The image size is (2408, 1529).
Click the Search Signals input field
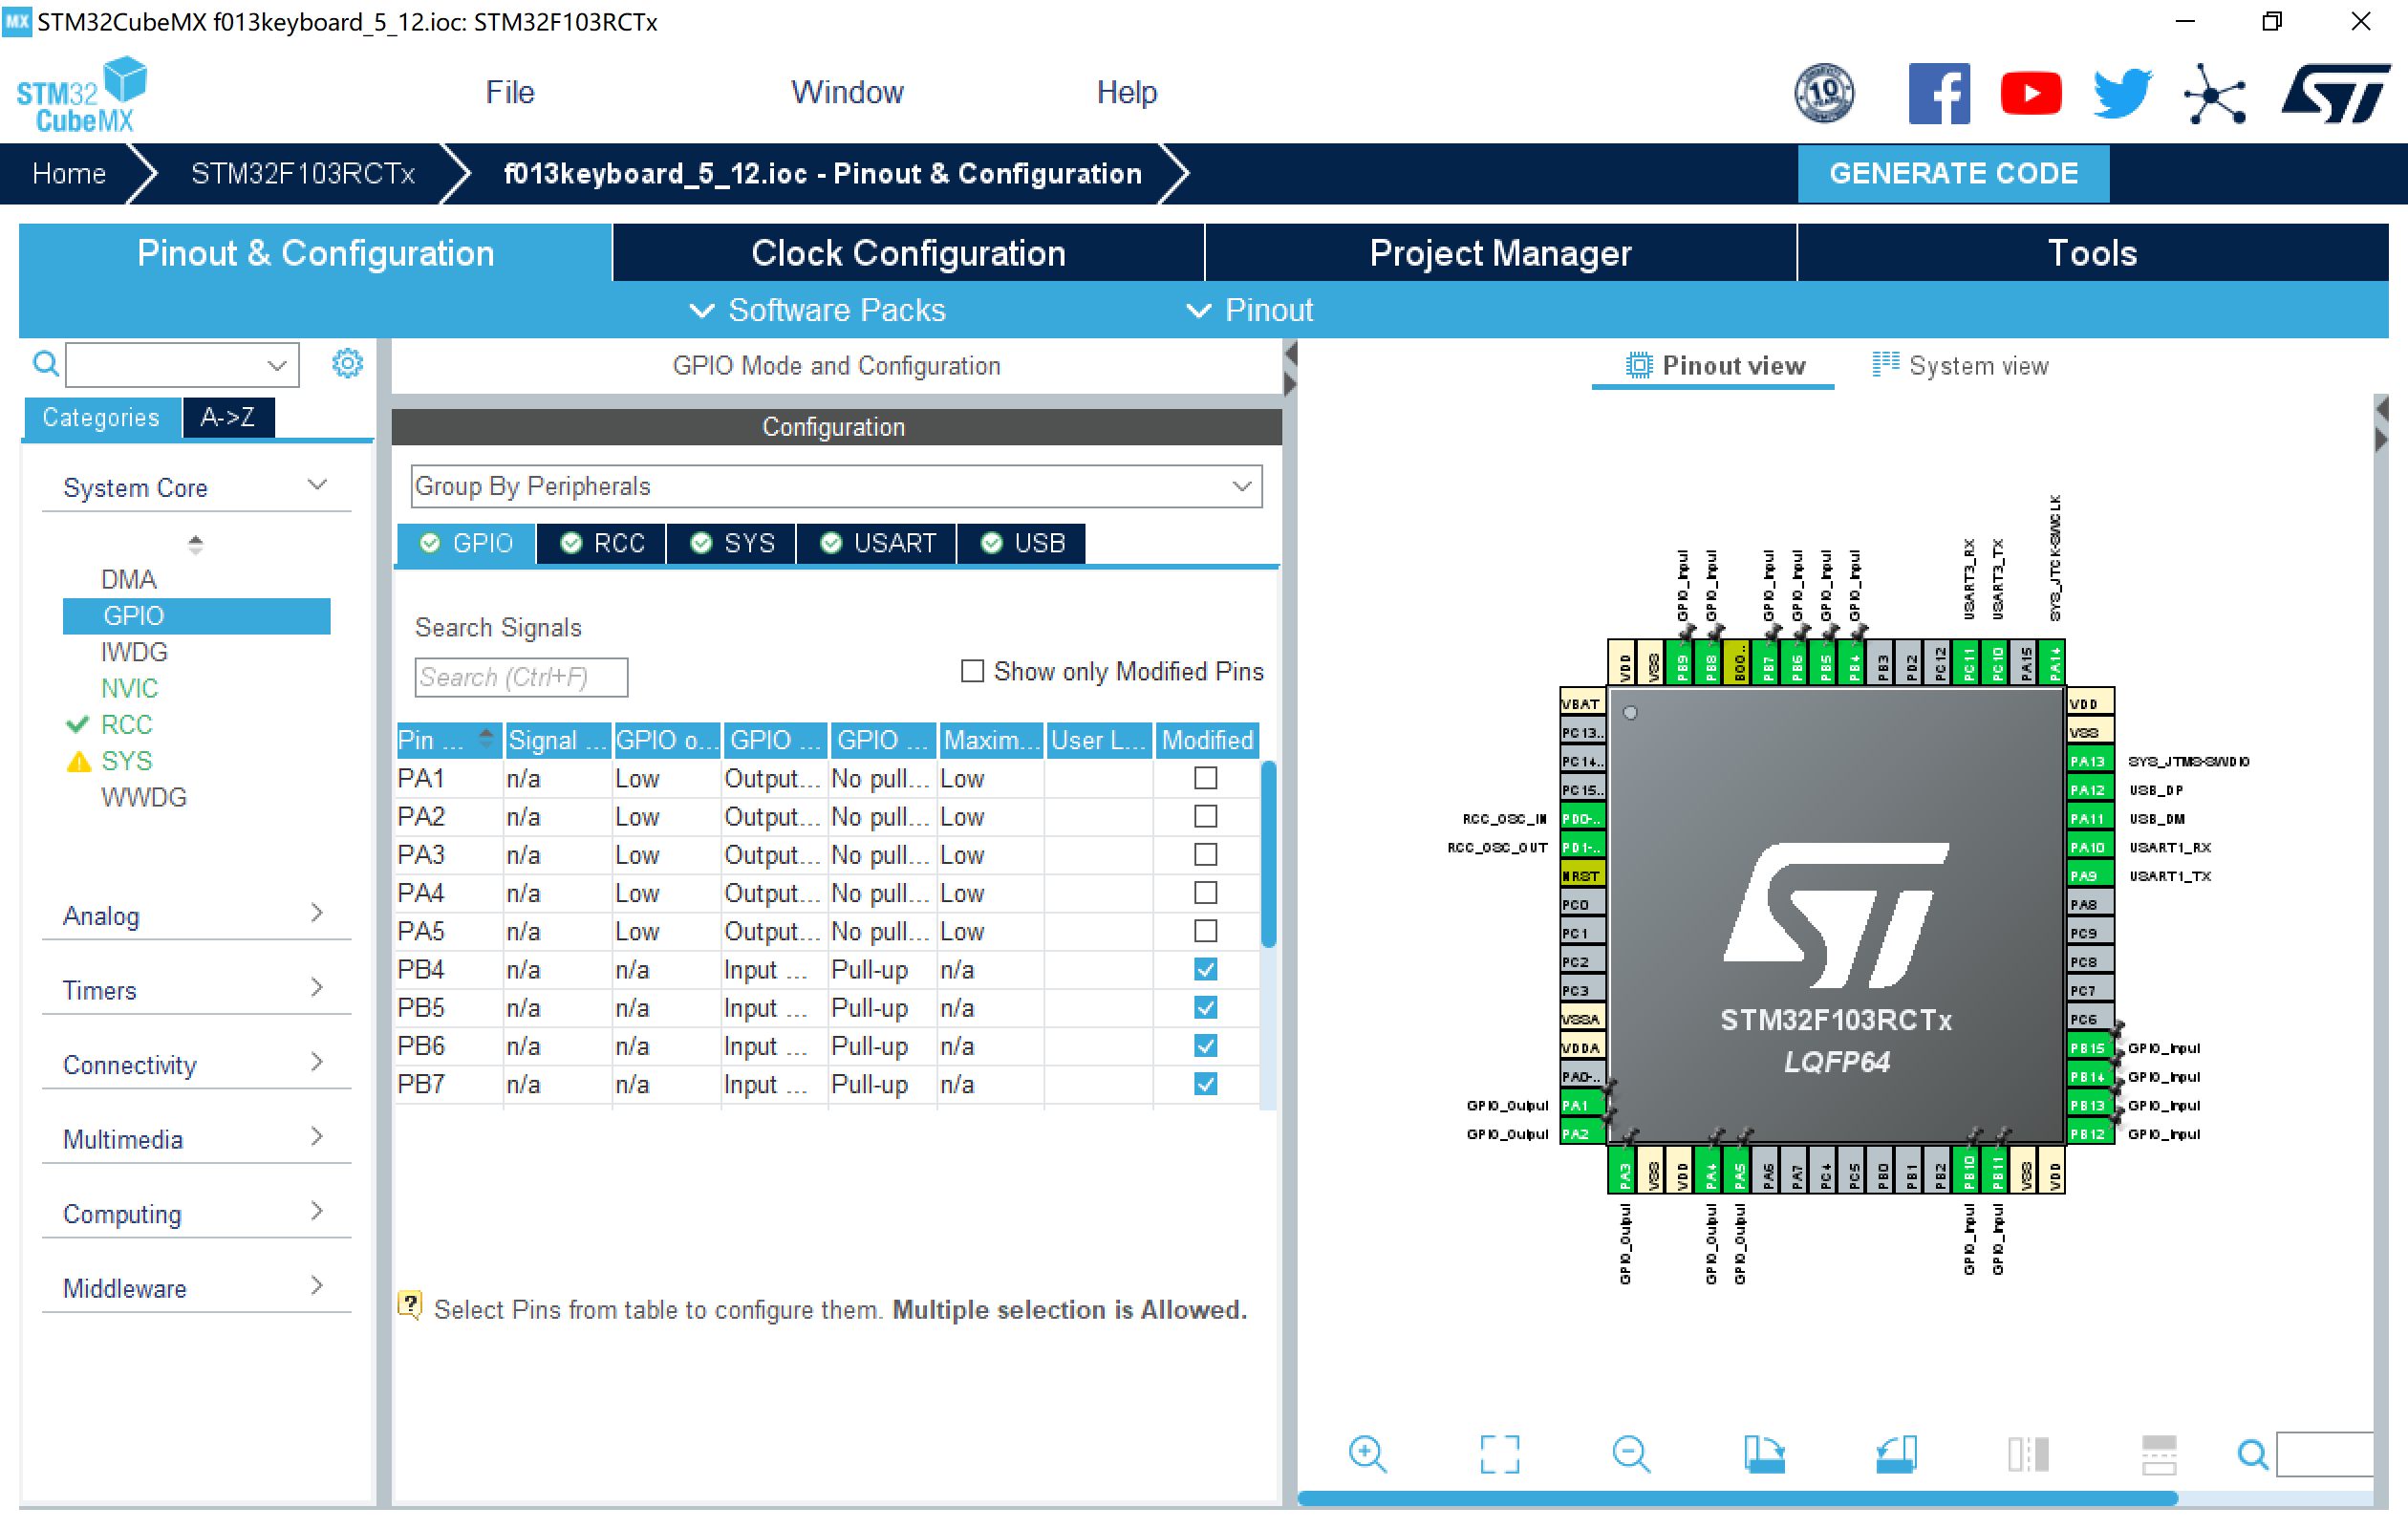(521, 677)
